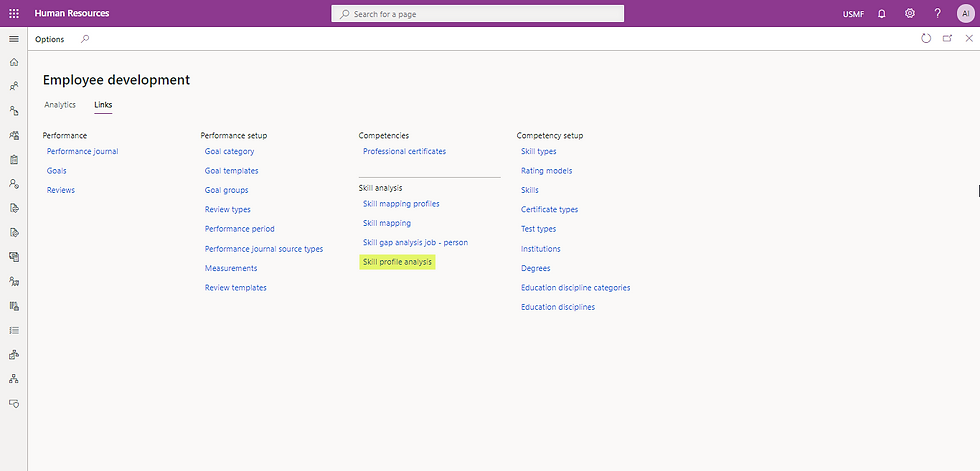The height and width of the screenshot is (471, 980).
Task: Open the document-with-pencil sidebar icon
Action: coord(14,232)
